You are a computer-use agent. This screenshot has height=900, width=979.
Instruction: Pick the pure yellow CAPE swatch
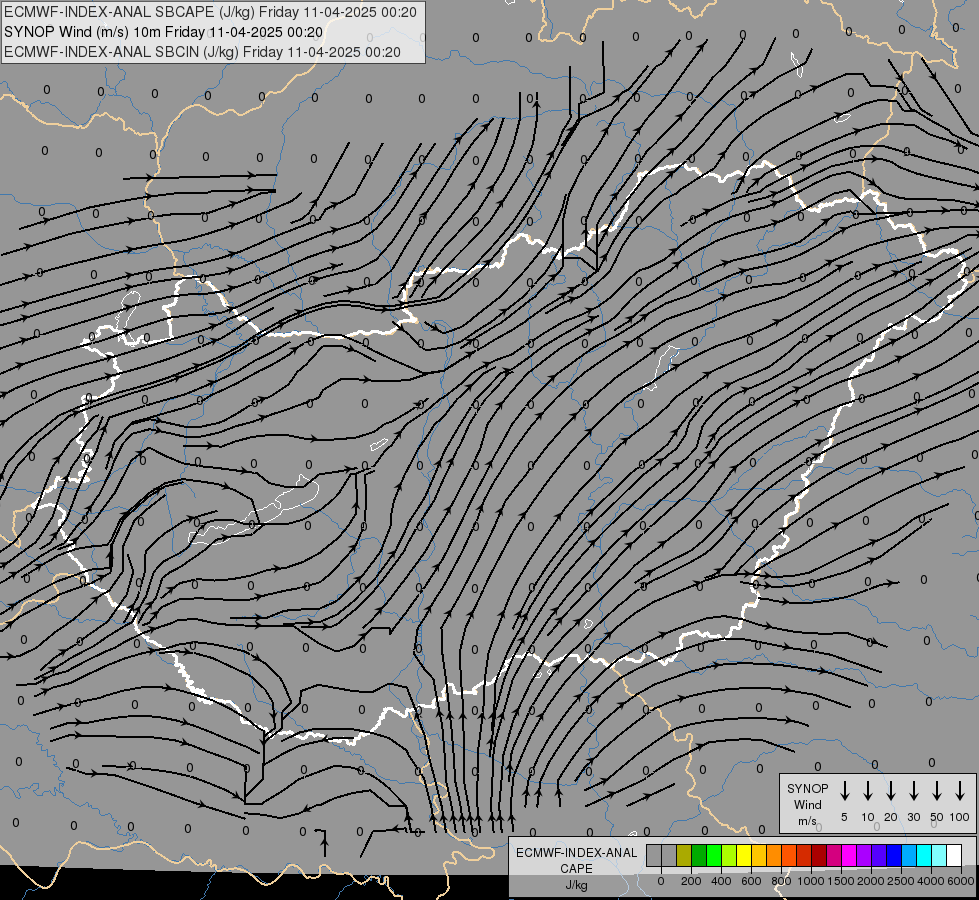click(744, 855)
